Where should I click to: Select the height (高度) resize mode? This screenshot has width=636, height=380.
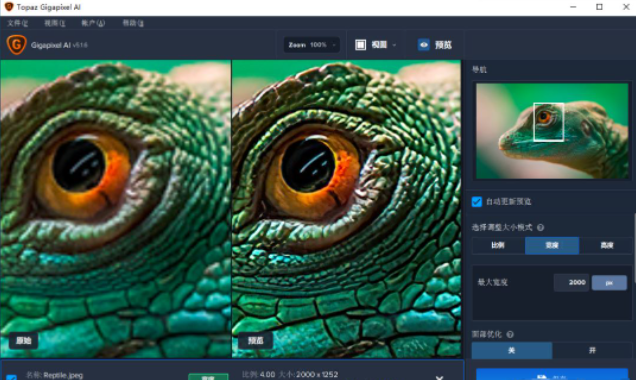tap(606, 245)
